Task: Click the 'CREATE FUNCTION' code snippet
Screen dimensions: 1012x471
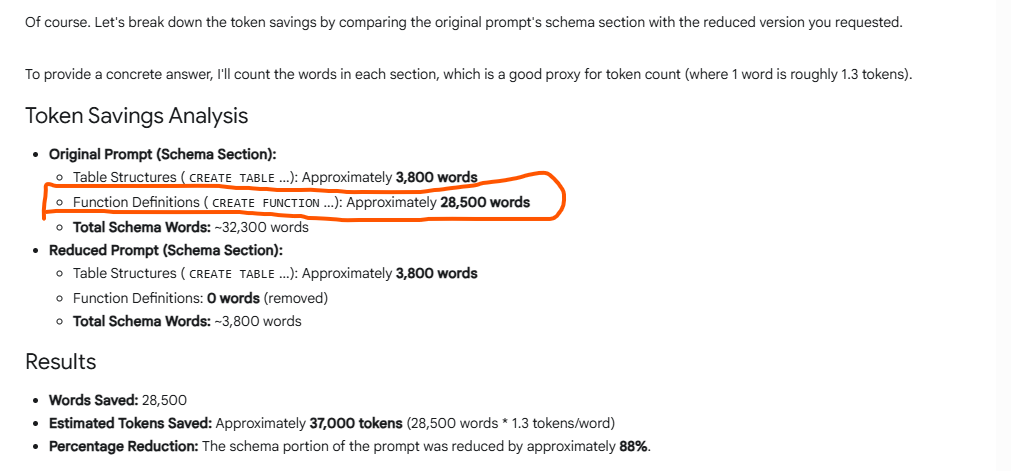Action: (x=265, y=203)
